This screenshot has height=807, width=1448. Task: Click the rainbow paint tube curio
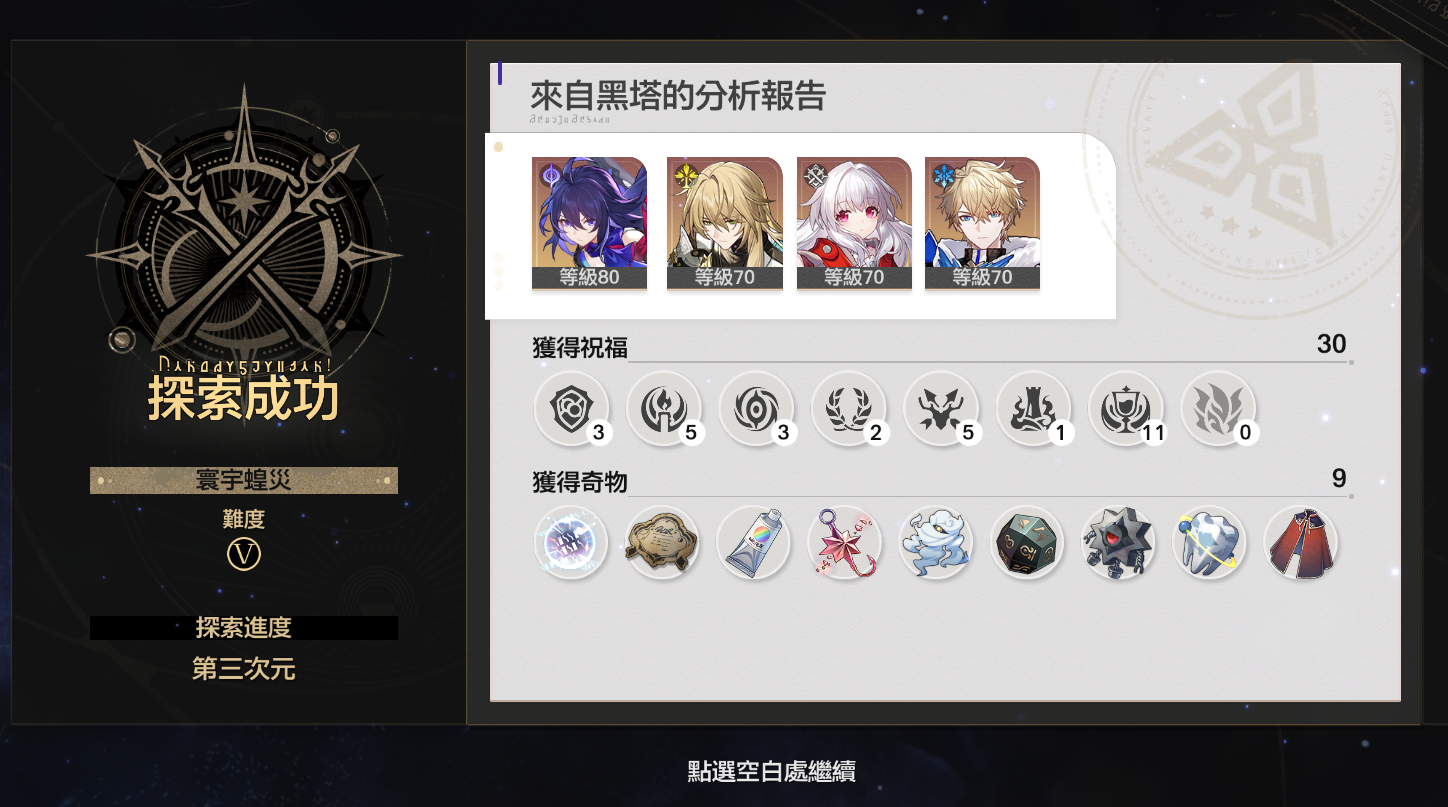[x=754, y=542]
